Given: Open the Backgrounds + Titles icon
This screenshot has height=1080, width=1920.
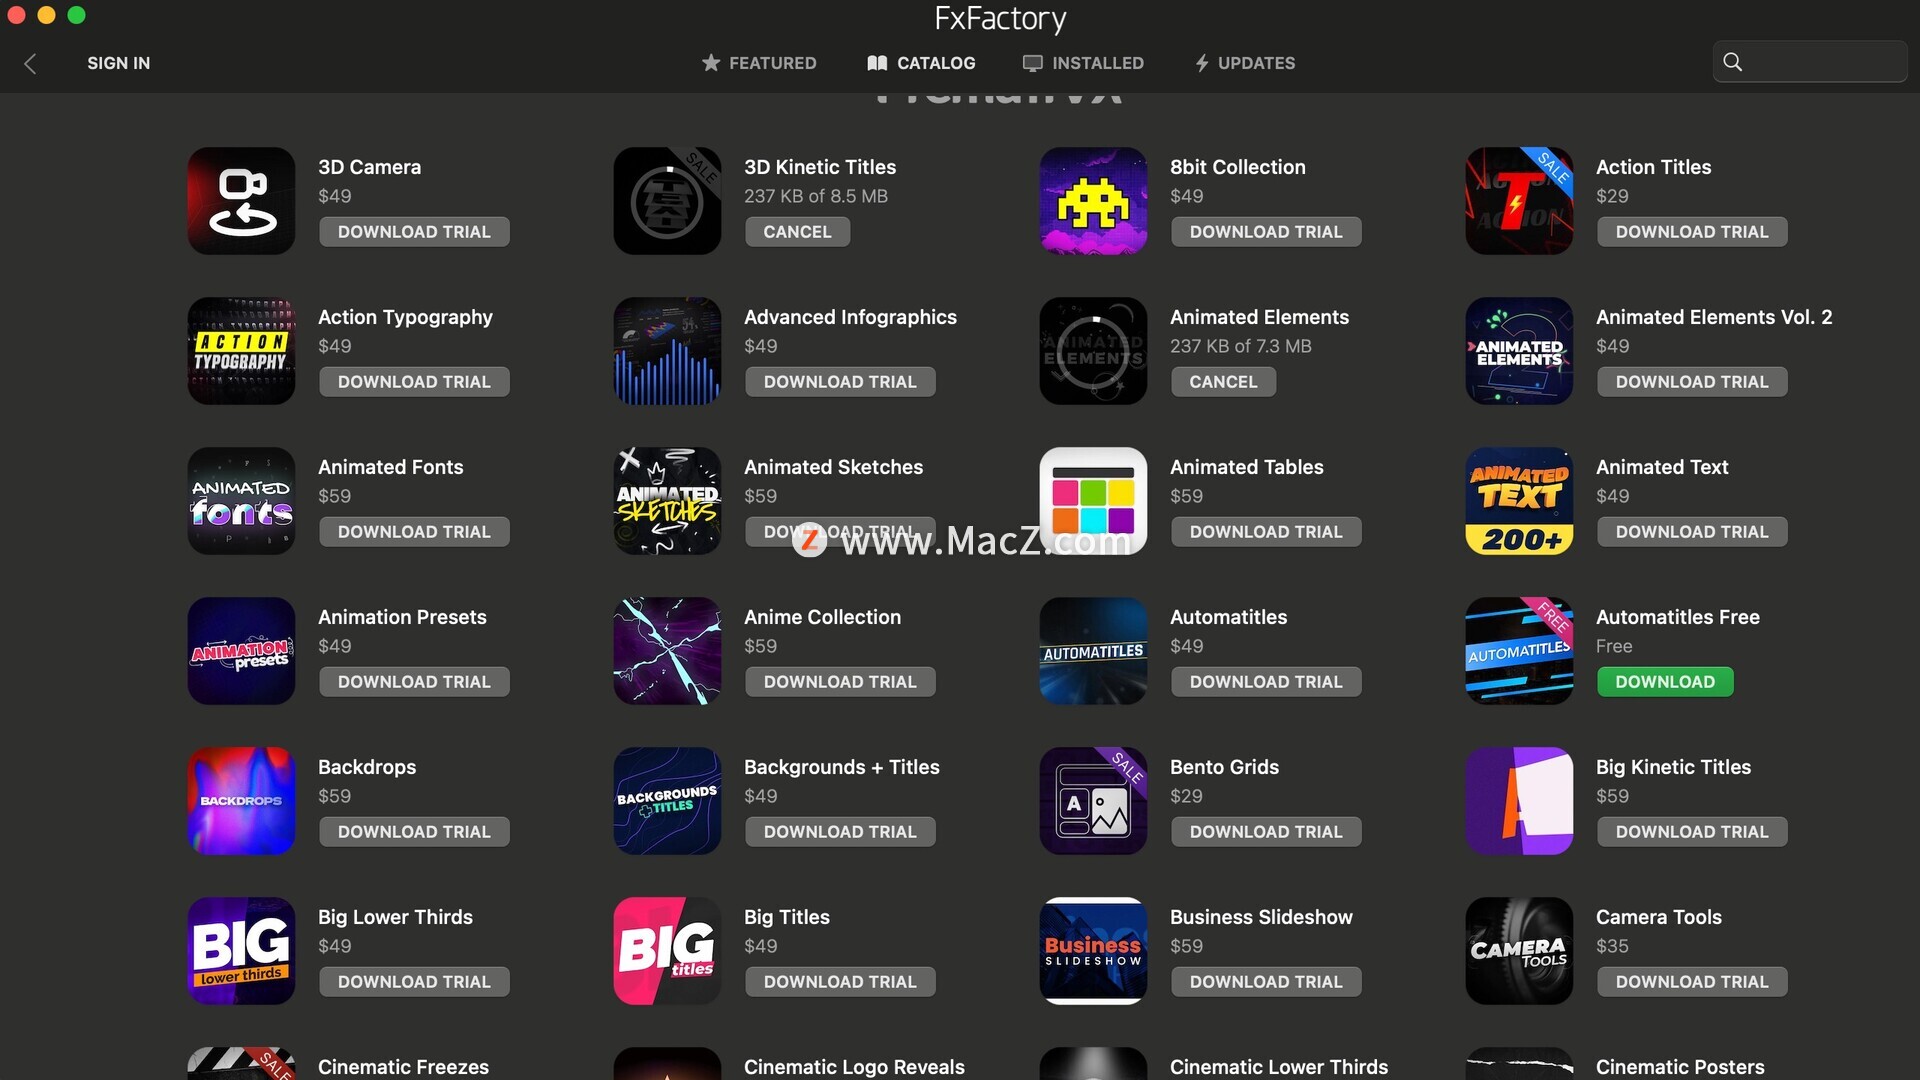Looking at the screenshot, I should tap(667, 801).
